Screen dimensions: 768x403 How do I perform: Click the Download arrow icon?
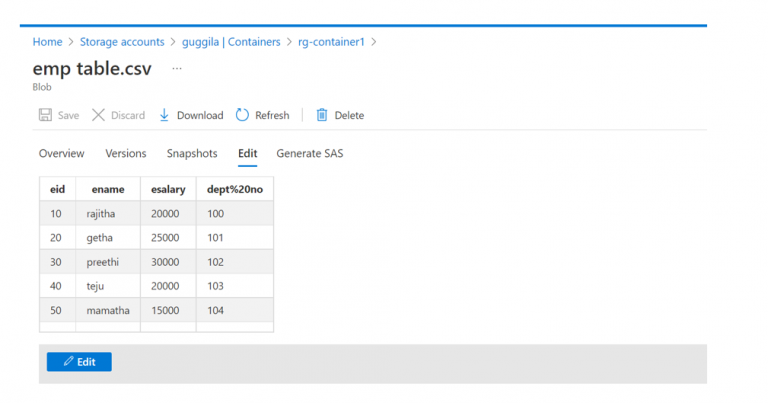click(x=165, y=115)
